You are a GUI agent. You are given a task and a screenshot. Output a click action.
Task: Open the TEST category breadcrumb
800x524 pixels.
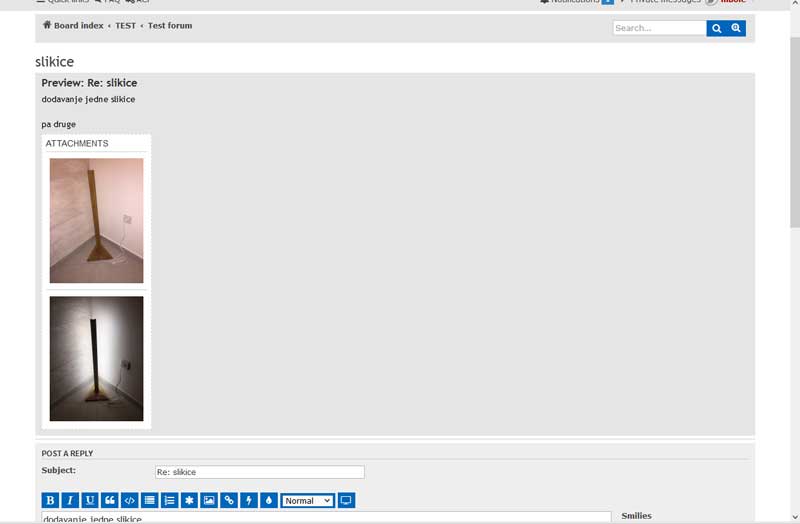point(126,26)
